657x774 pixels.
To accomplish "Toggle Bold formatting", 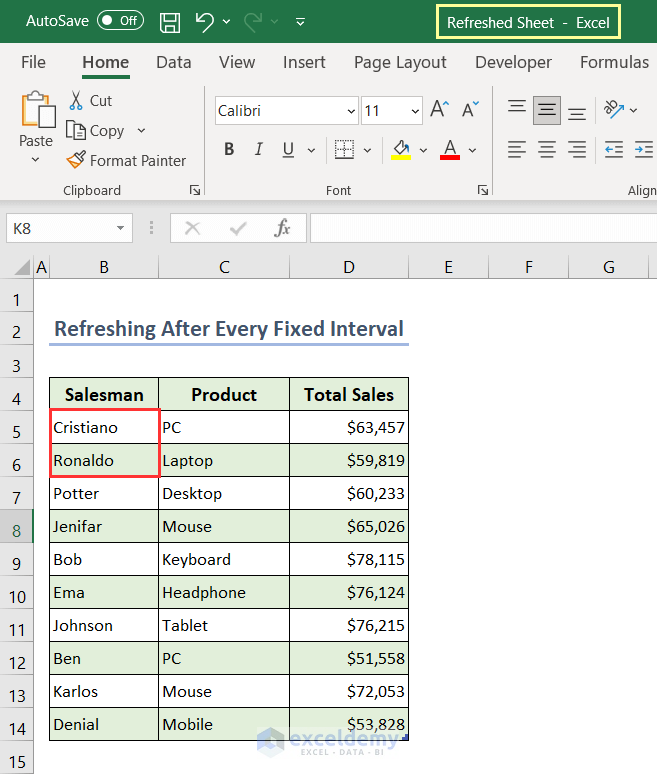I will (229, 150).
